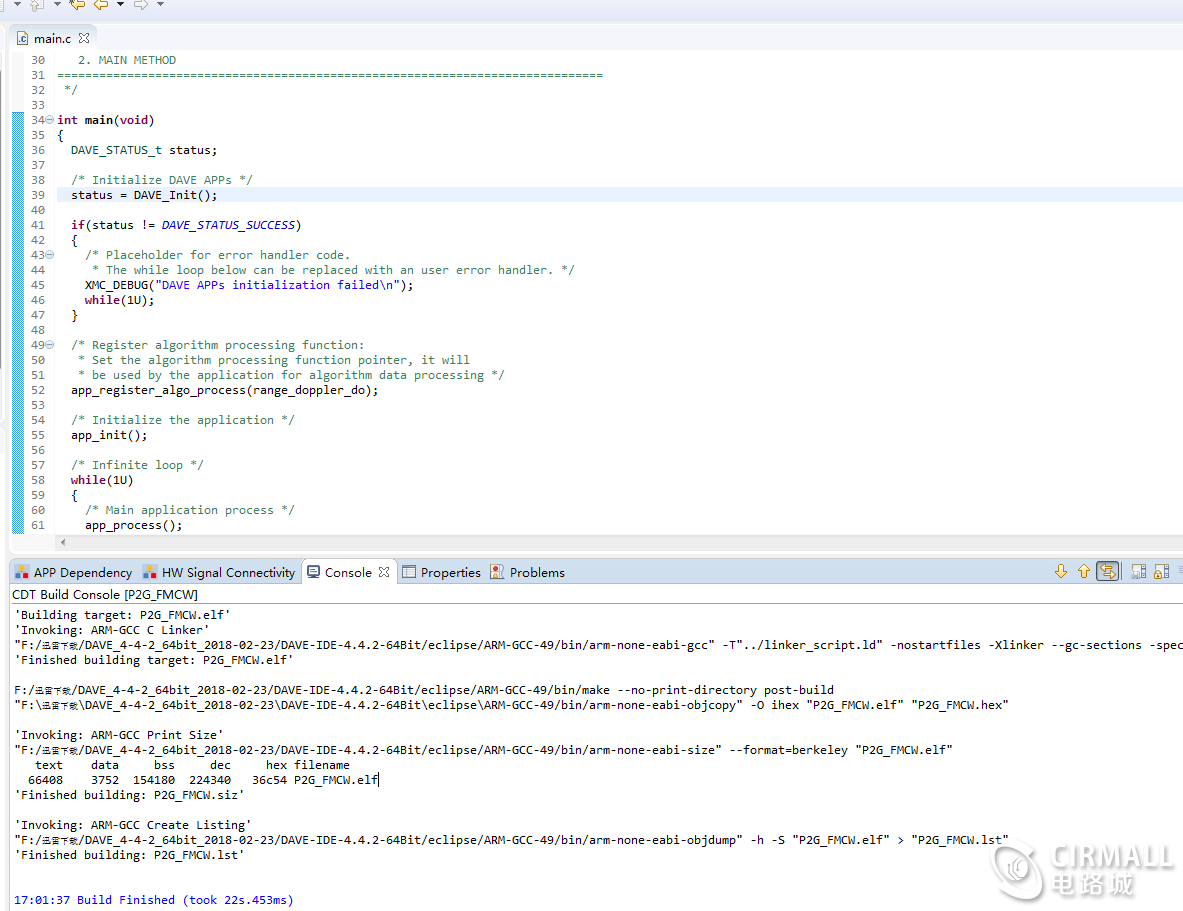Click the Copy Build Log save icon
The width and height of the screenshot is (1183, 911).
(1138, 572)
